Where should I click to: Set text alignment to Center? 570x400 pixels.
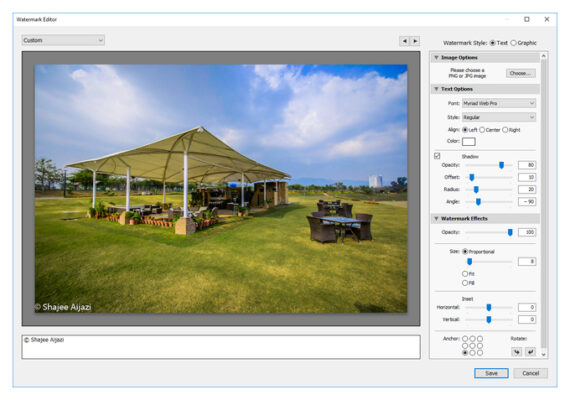coord(482,130)
